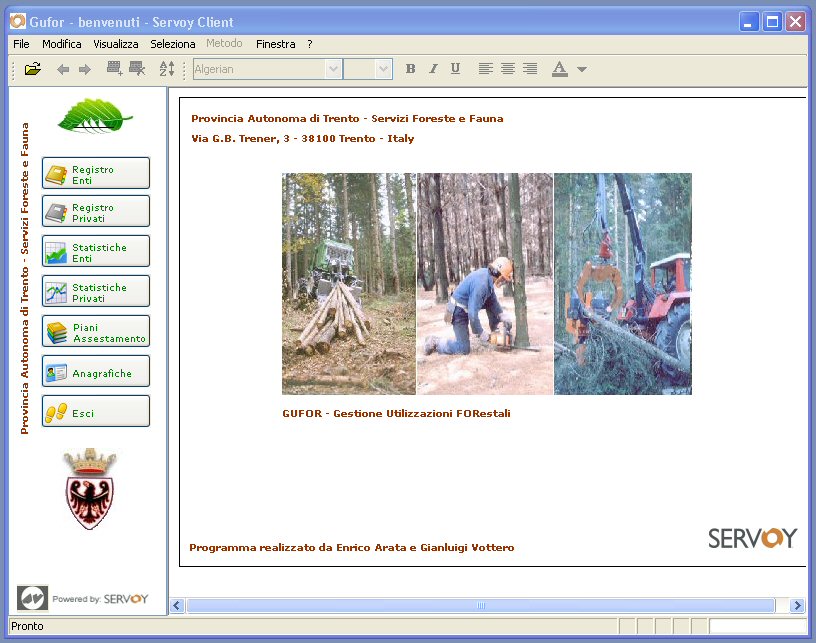Click the horizontal scrollbar thumb
Screen dimensions: 816x643
481,606
